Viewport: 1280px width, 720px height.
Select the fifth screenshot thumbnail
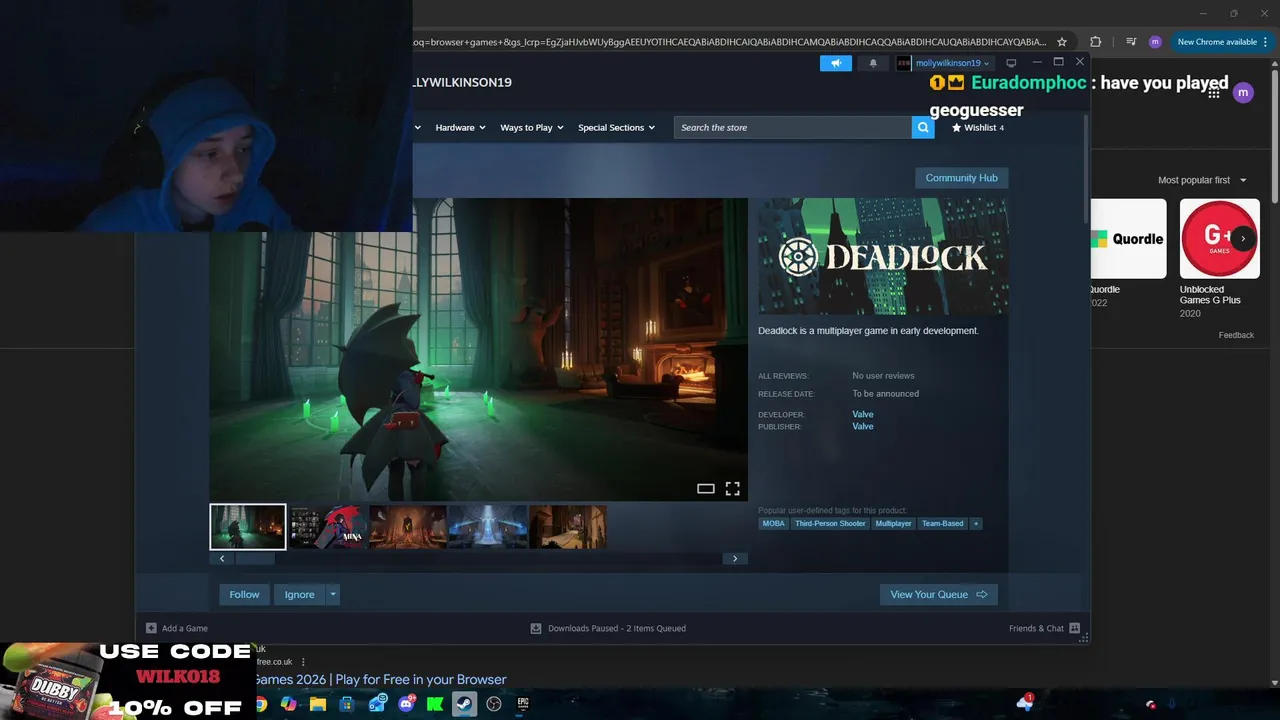coord(568,527)
